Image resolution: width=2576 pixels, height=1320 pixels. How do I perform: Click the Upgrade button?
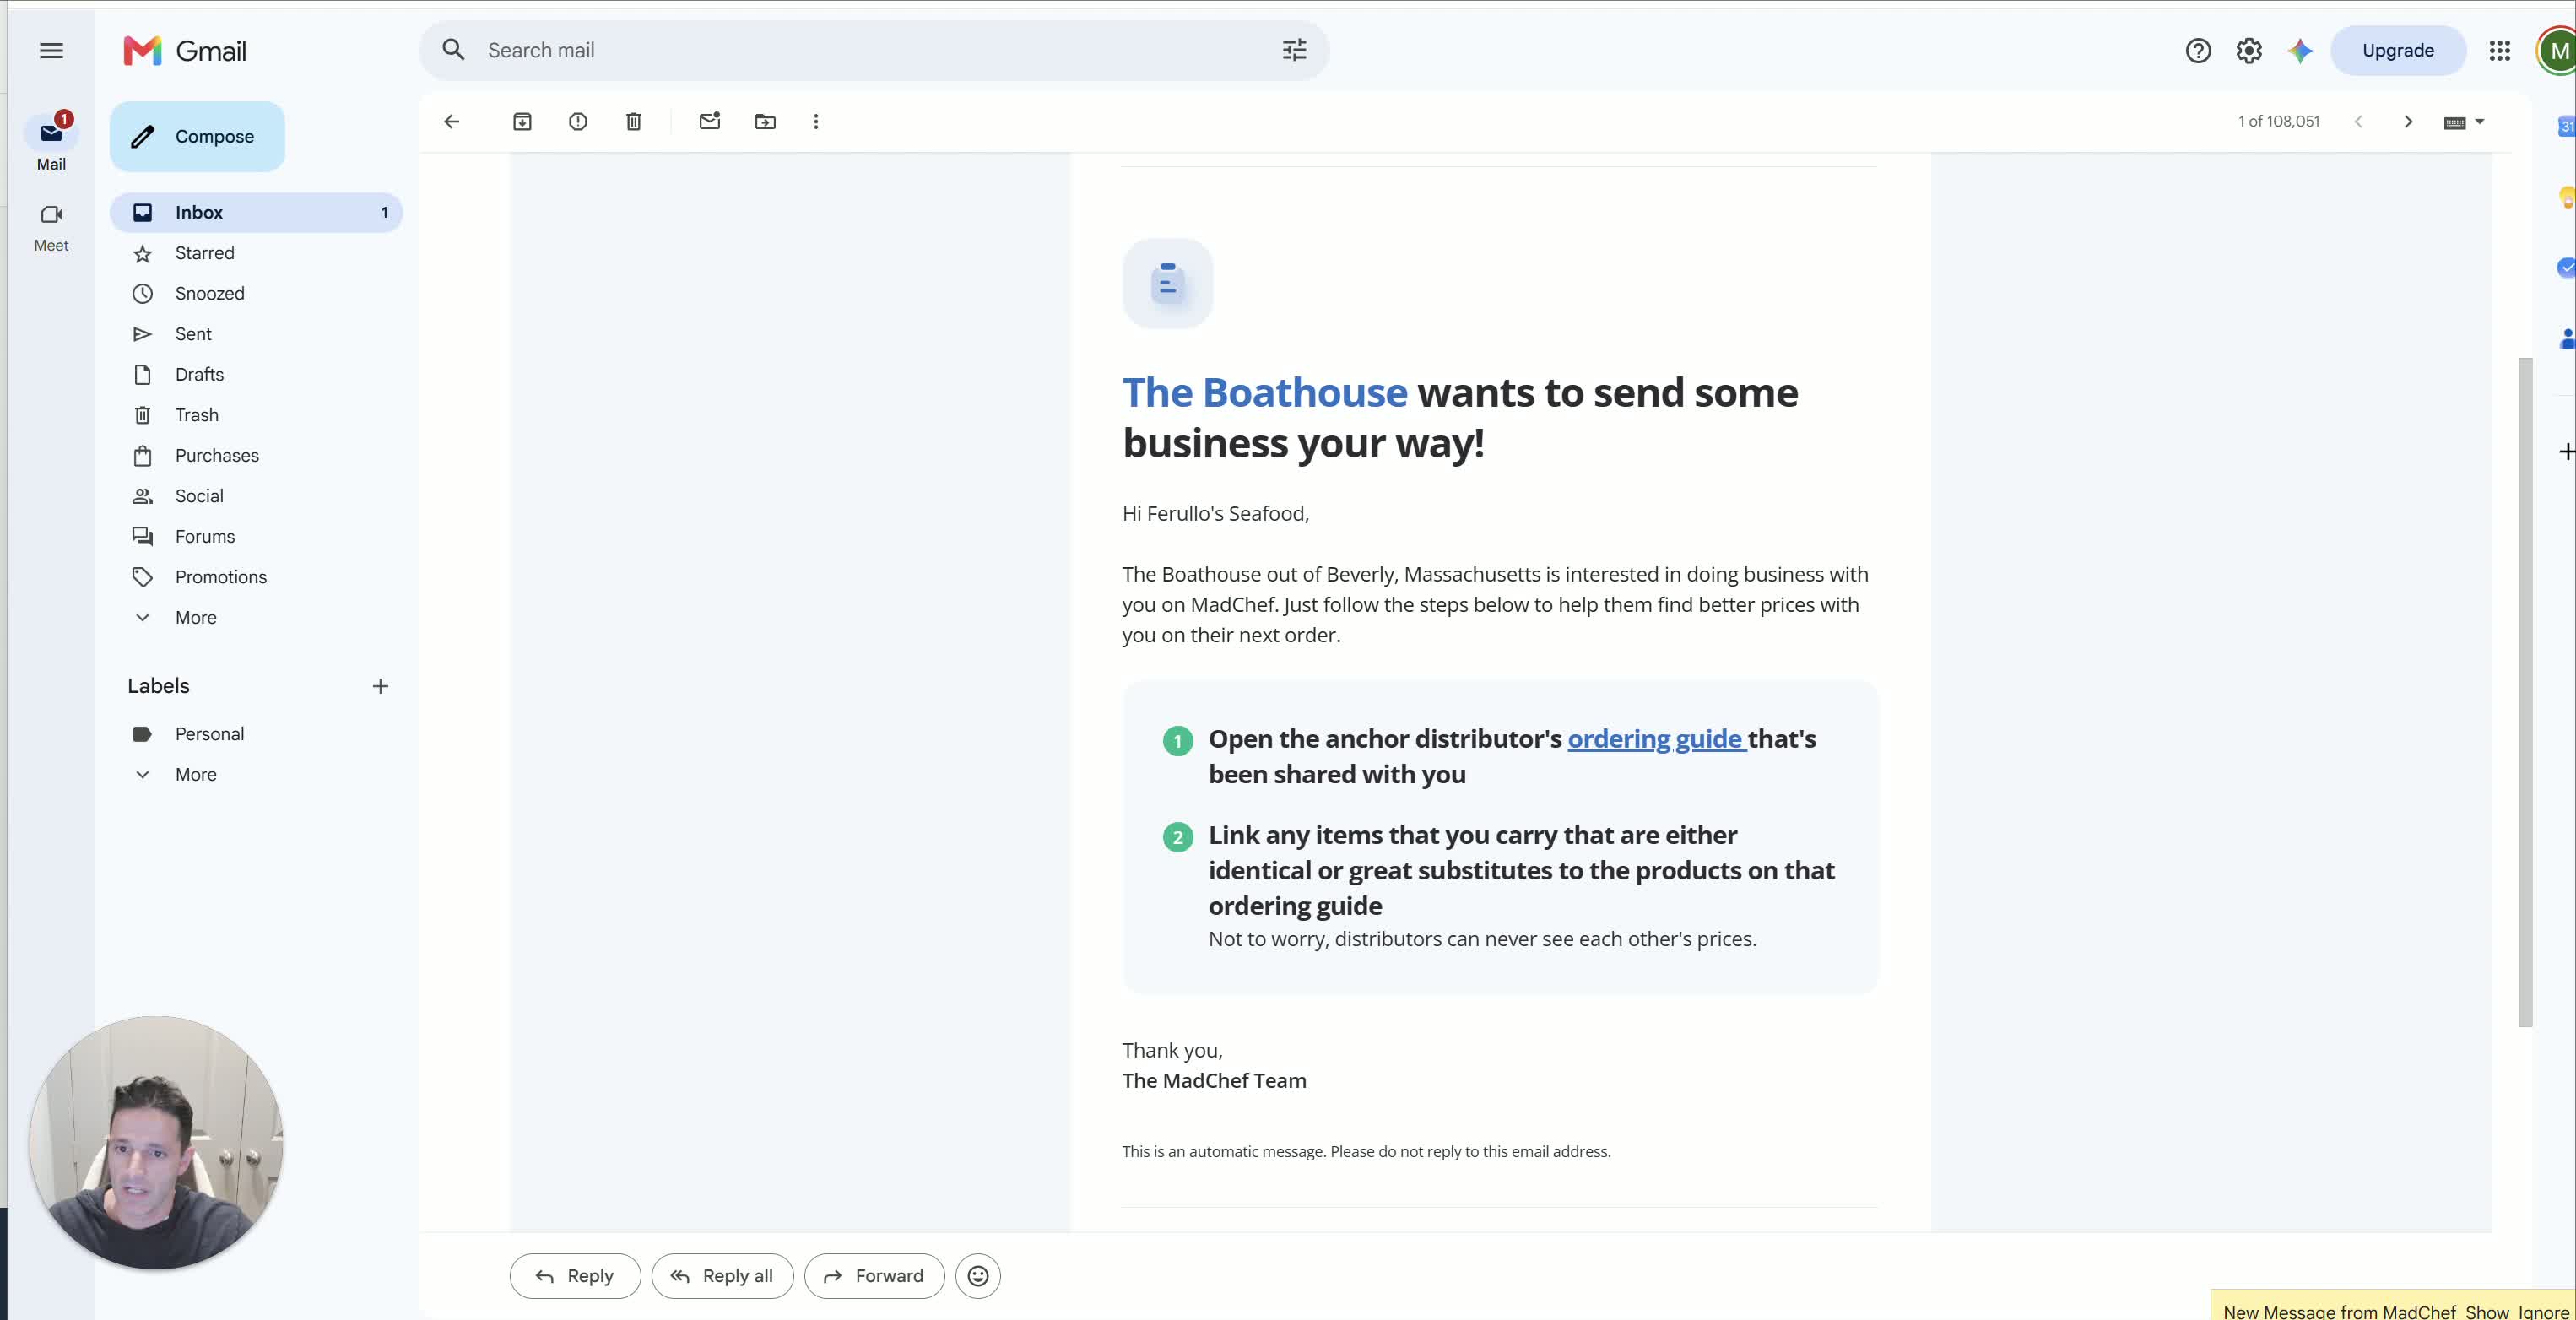[x=2397, y=50]
